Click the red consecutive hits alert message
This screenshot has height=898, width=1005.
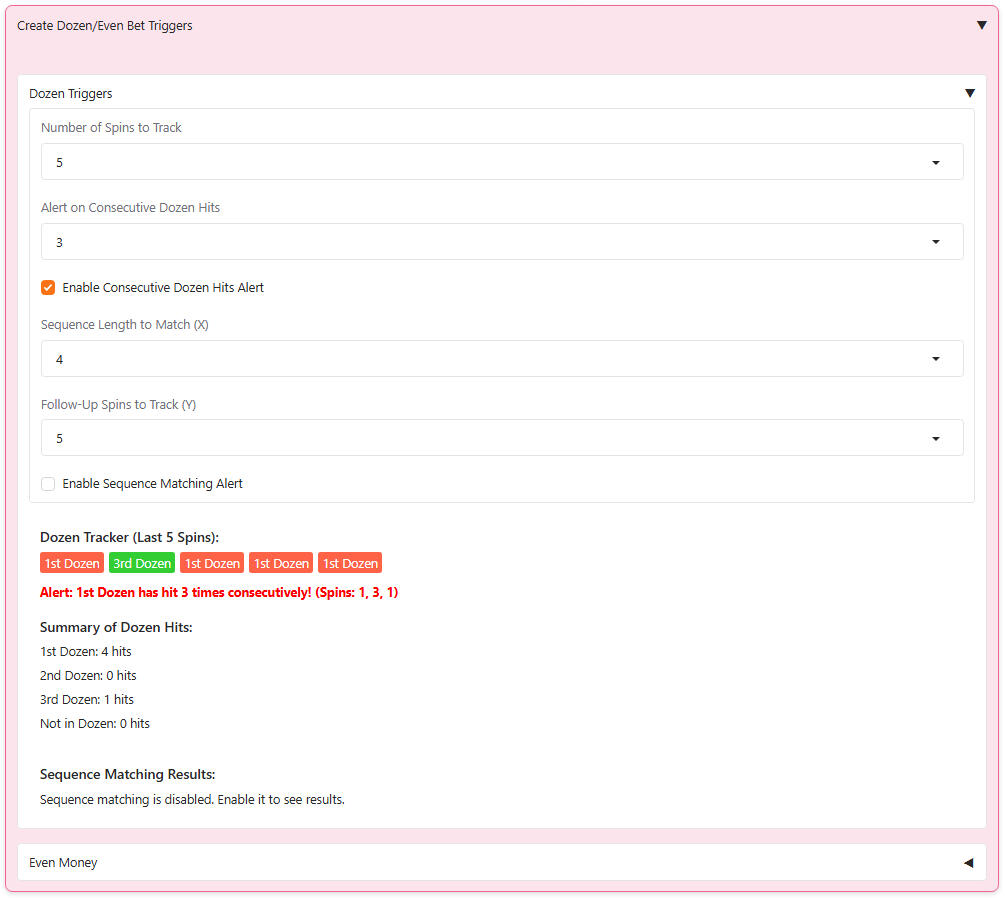pyautogui.click(x=219, y=593)
